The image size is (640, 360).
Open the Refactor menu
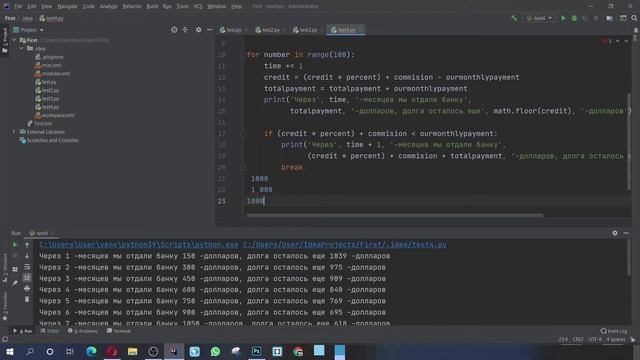click(x=132, y=6)
